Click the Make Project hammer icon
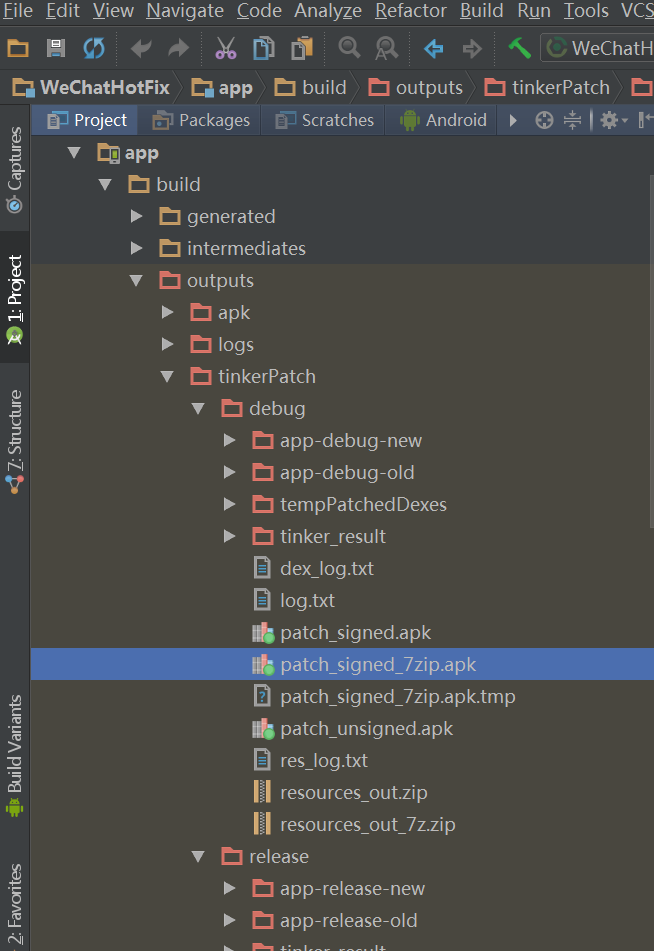 coord(519,48)
